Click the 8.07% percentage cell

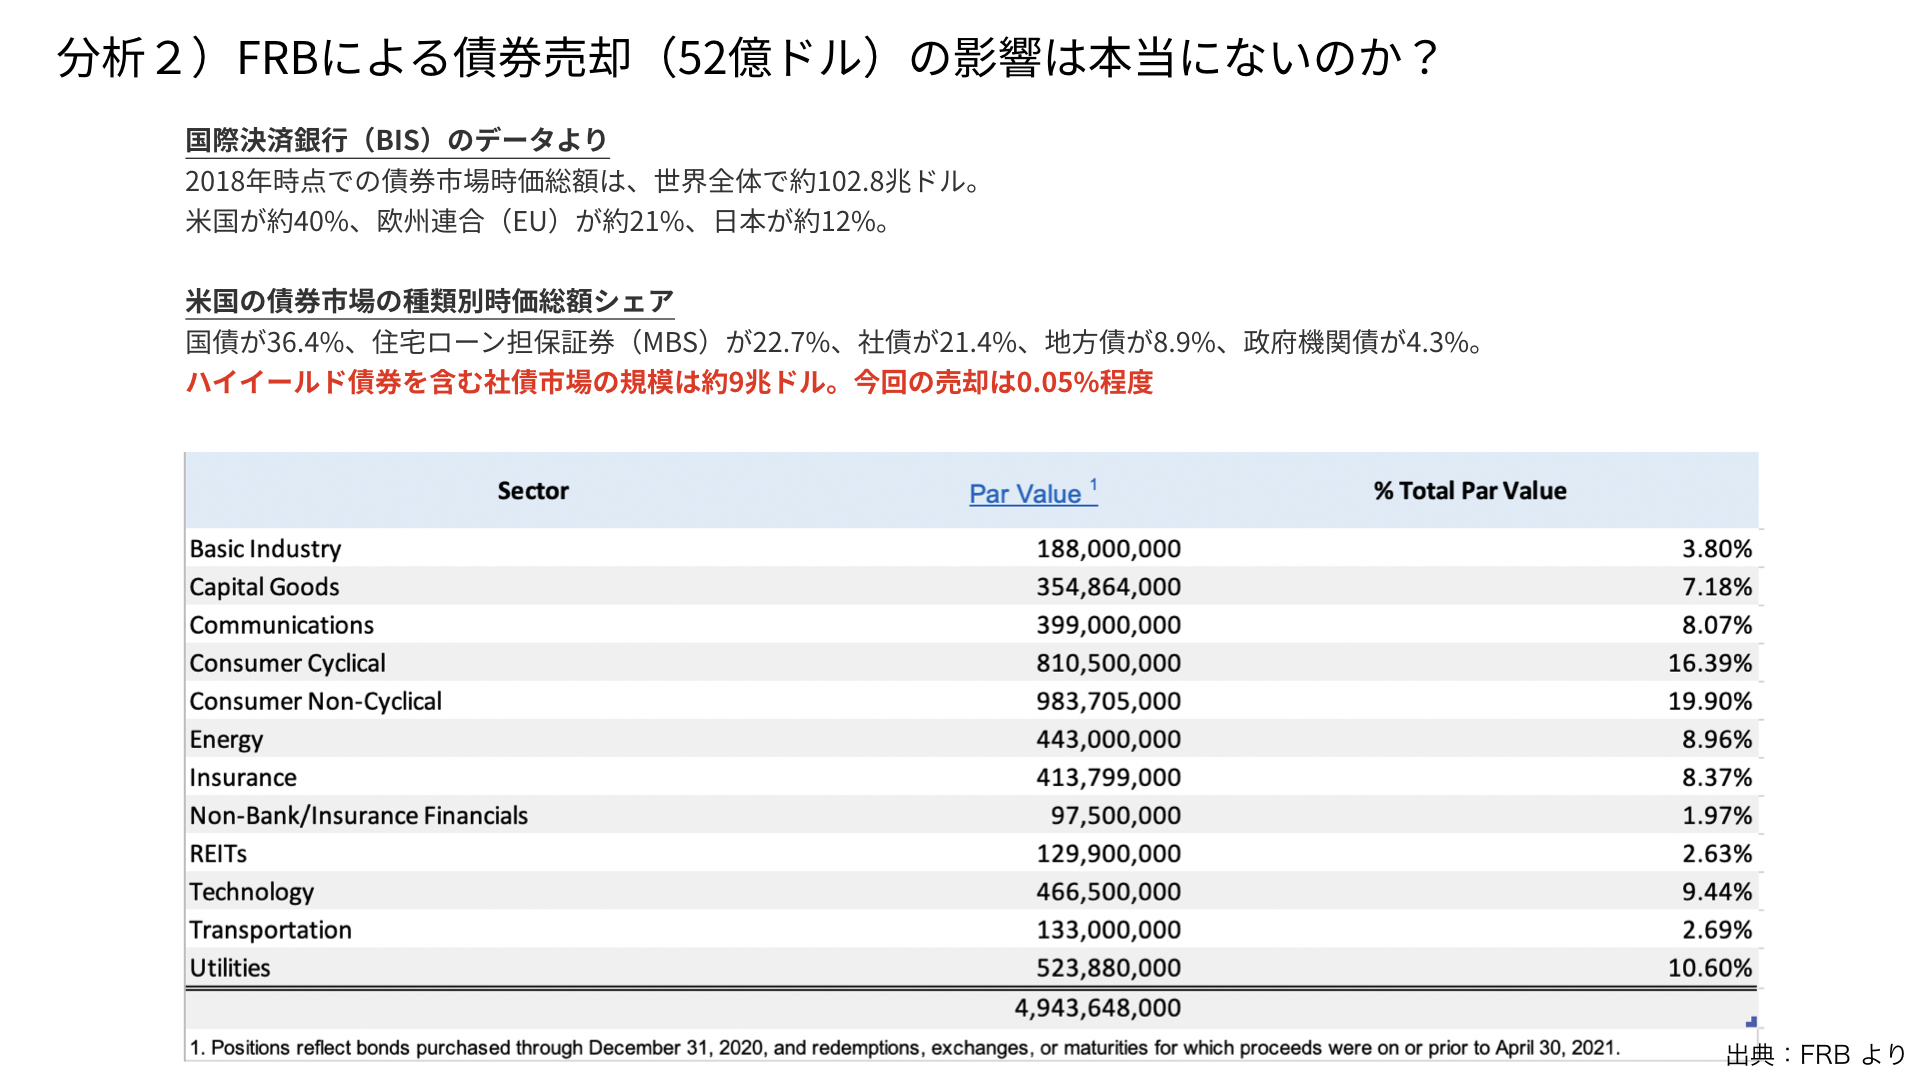(x=1717, y=625)
